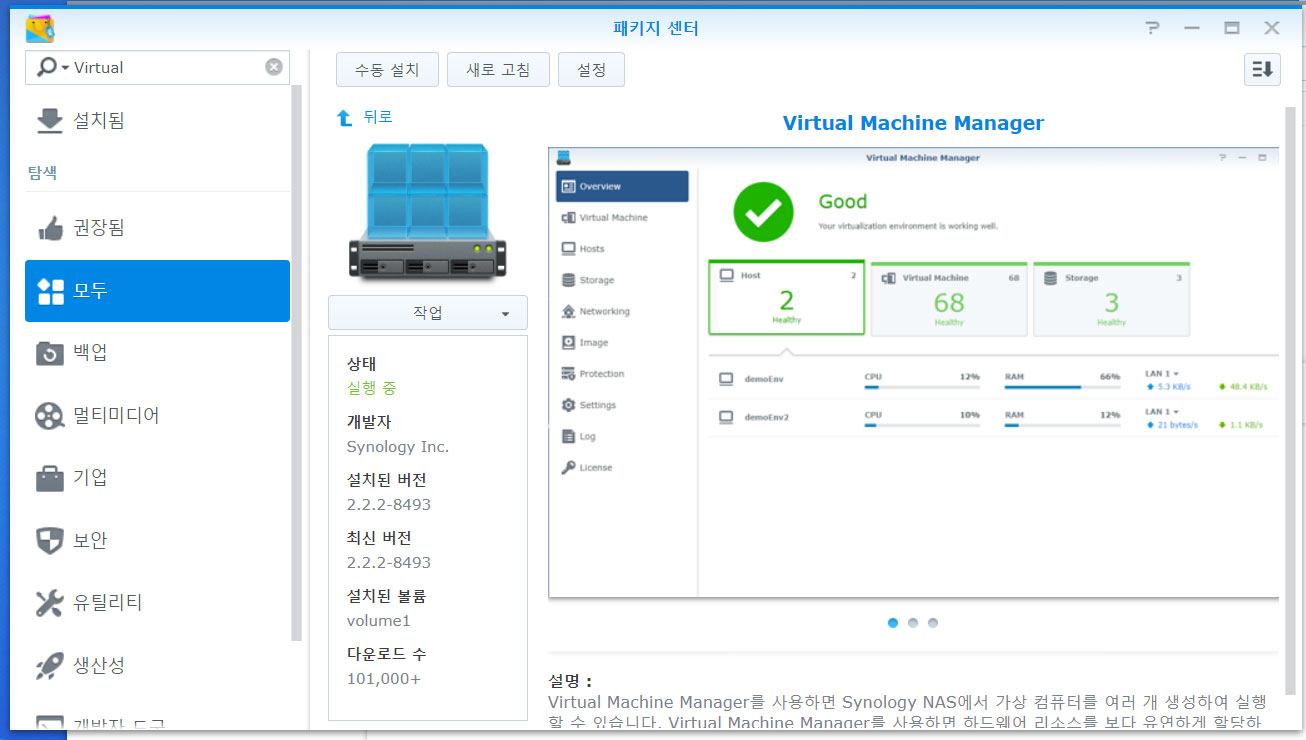Toggle the sort order button
This screenshot has height=740, width=1306.
[x=1262, y=69]
